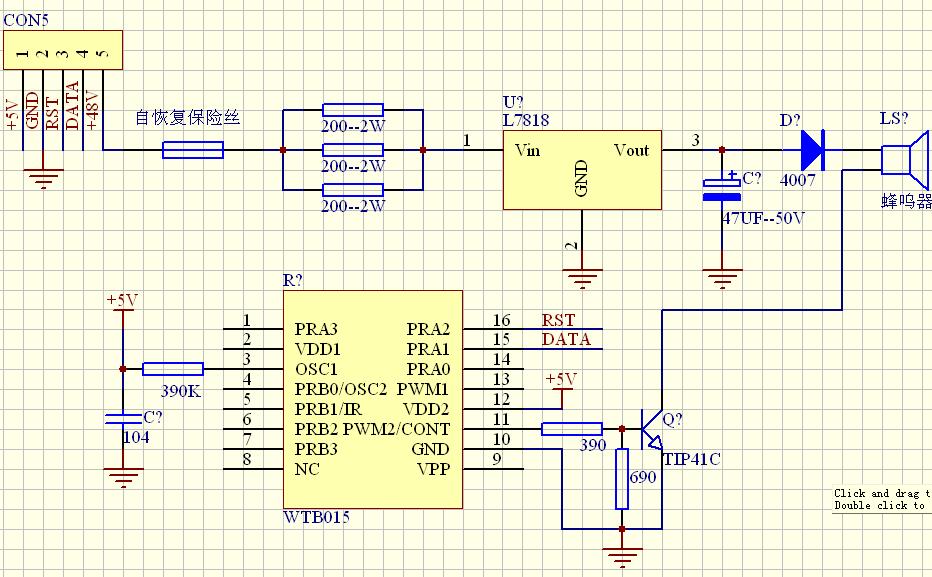Select the 390K resistor on OSC1
Screen dimensions: 932x577
(x=173, y=369)
